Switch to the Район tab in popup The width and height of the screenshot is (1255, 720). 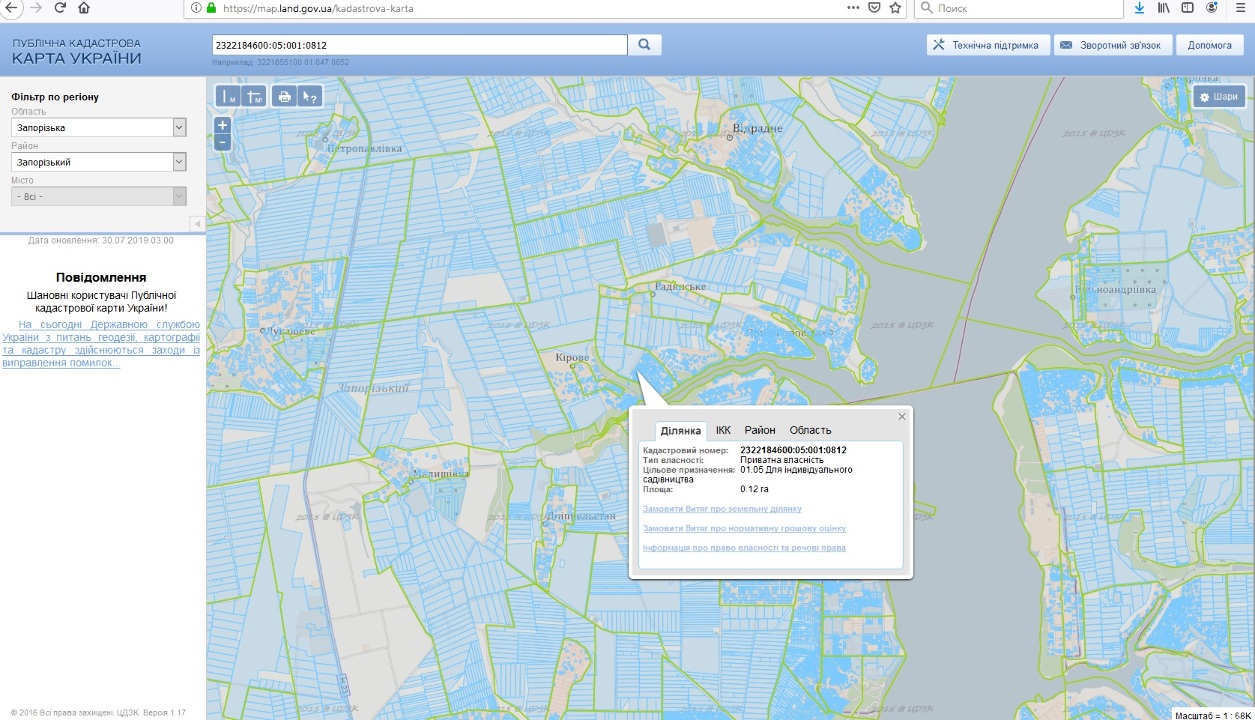(760, 430)
